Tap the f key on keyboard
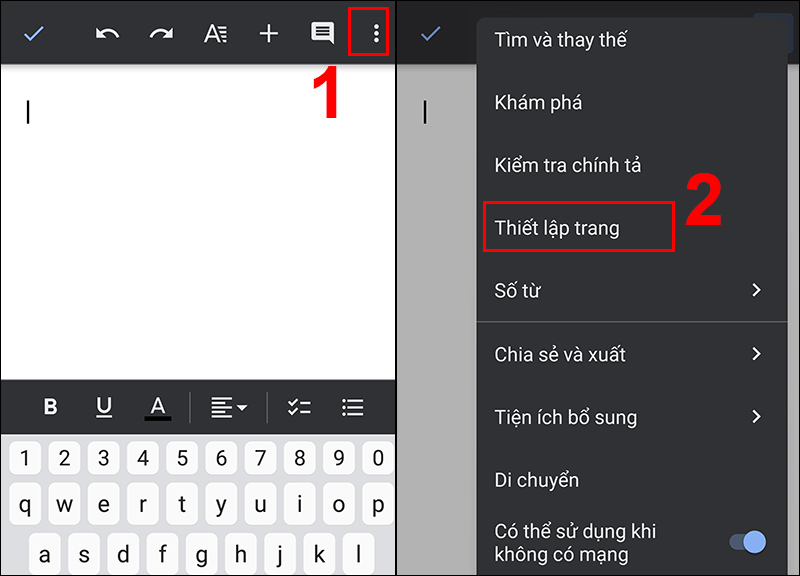Screen dimensions: 800x576 [162, 554]
